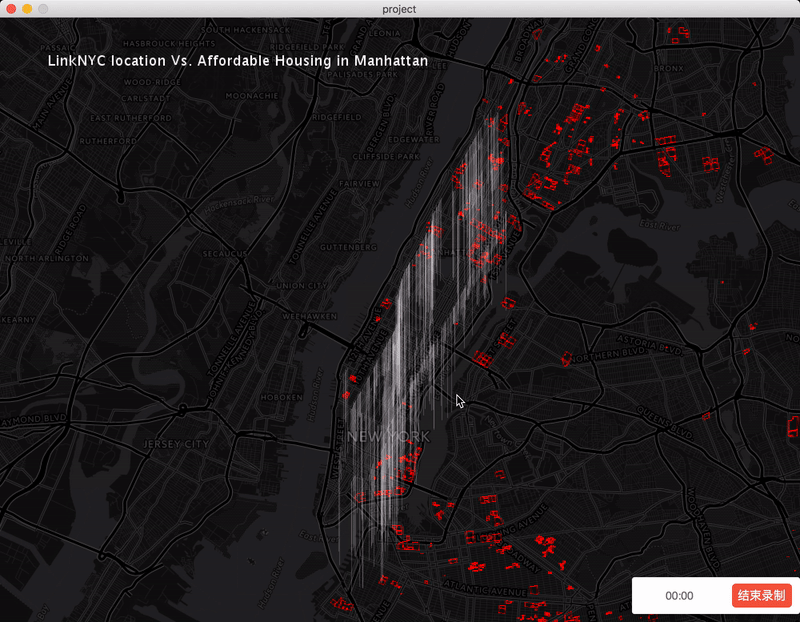Click the 00:00 recording timer
Screen dimensions: 800x622
click(x=679, y=596)
